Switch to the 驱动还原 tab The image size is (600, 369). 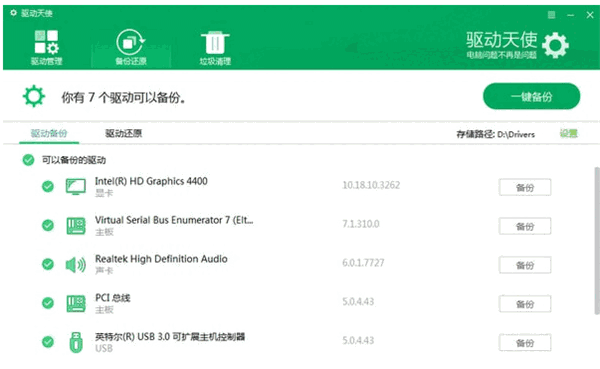(124, 133)
